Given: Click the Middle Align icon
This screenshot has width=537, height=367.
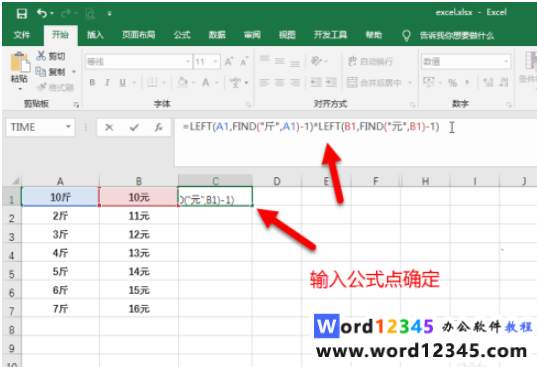Looking at the screenshot, I should (x=279, y=62).
